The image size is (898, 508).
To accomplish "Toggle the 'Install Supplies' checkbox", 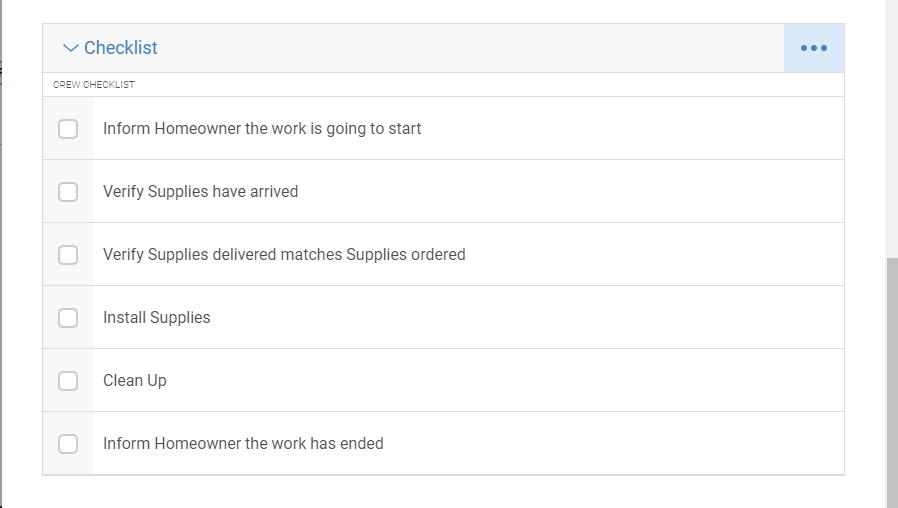I will [68, 318].
